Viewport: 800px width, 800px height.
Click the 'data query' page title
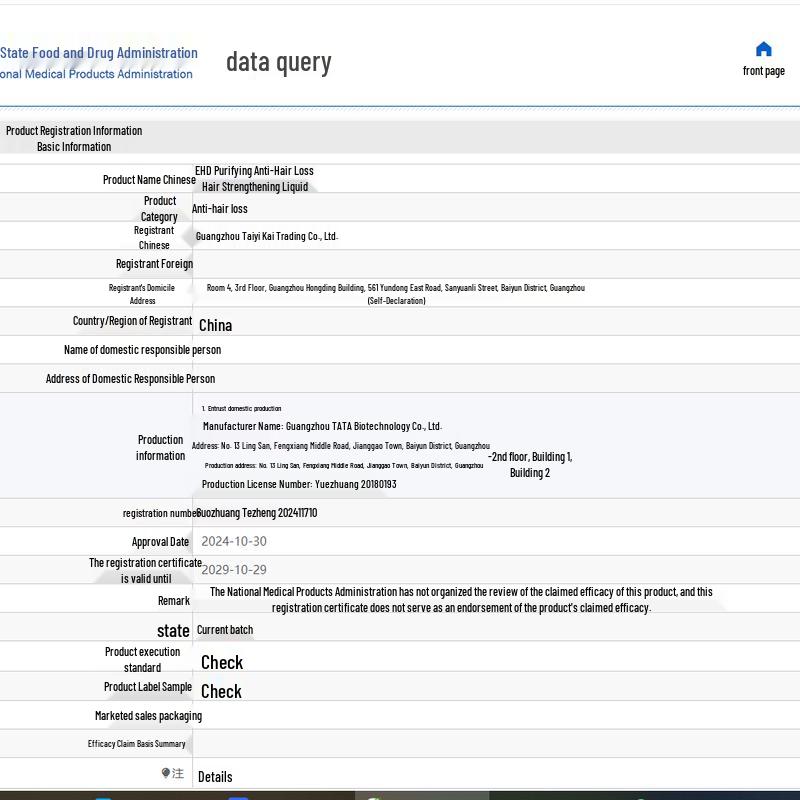coord(278,62)
